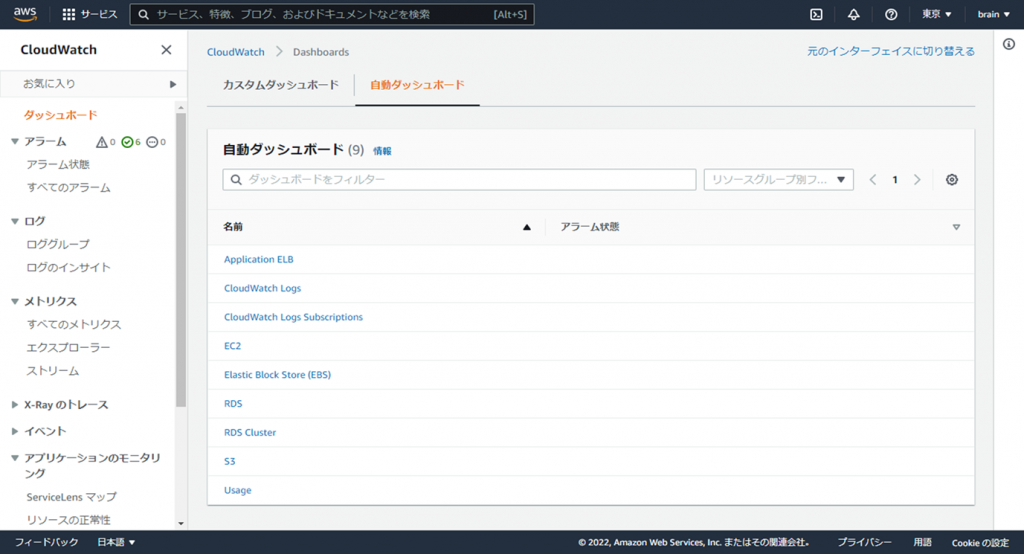1024x554 pixels.
Task: Go to the previous page arrow
Action: coord(872,180)
